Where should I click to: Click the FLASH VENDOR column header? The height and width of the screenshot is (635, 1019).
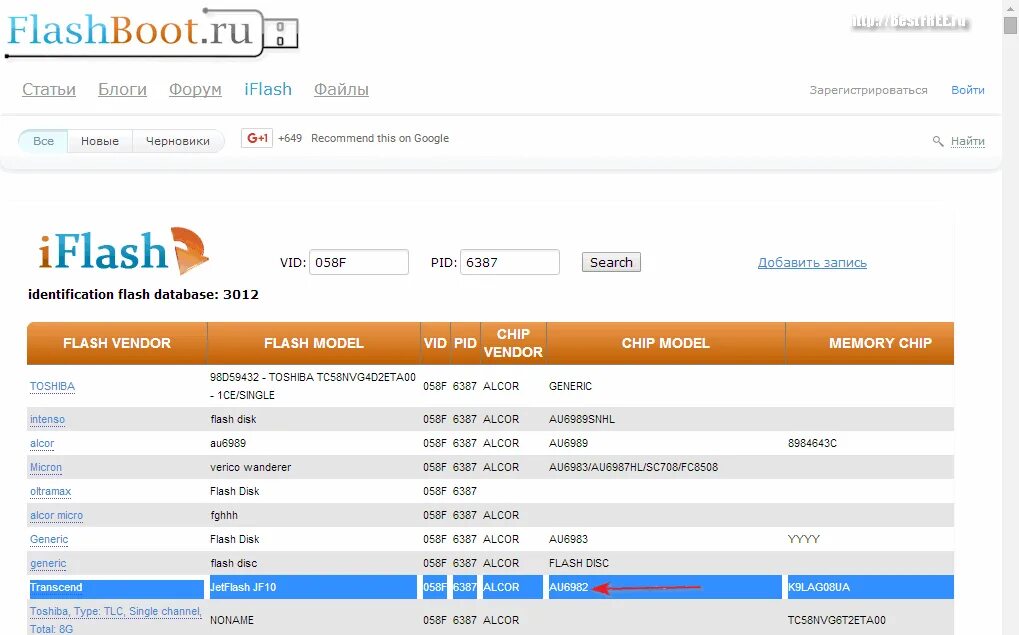(x=117, y=343)
